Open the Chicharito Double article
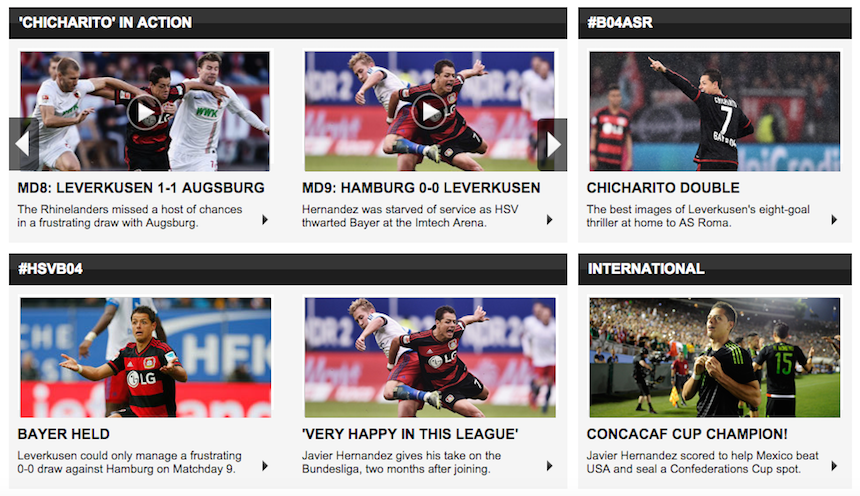Viewport: 860px width, 496px height. [x=663, y=188]
